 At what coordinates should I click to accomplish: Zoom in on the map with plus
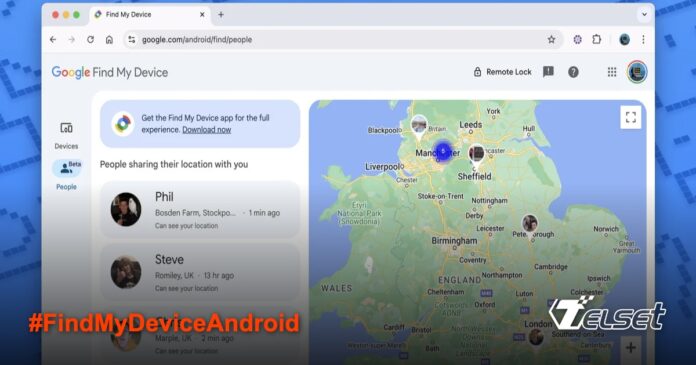[x=631, y=348]
